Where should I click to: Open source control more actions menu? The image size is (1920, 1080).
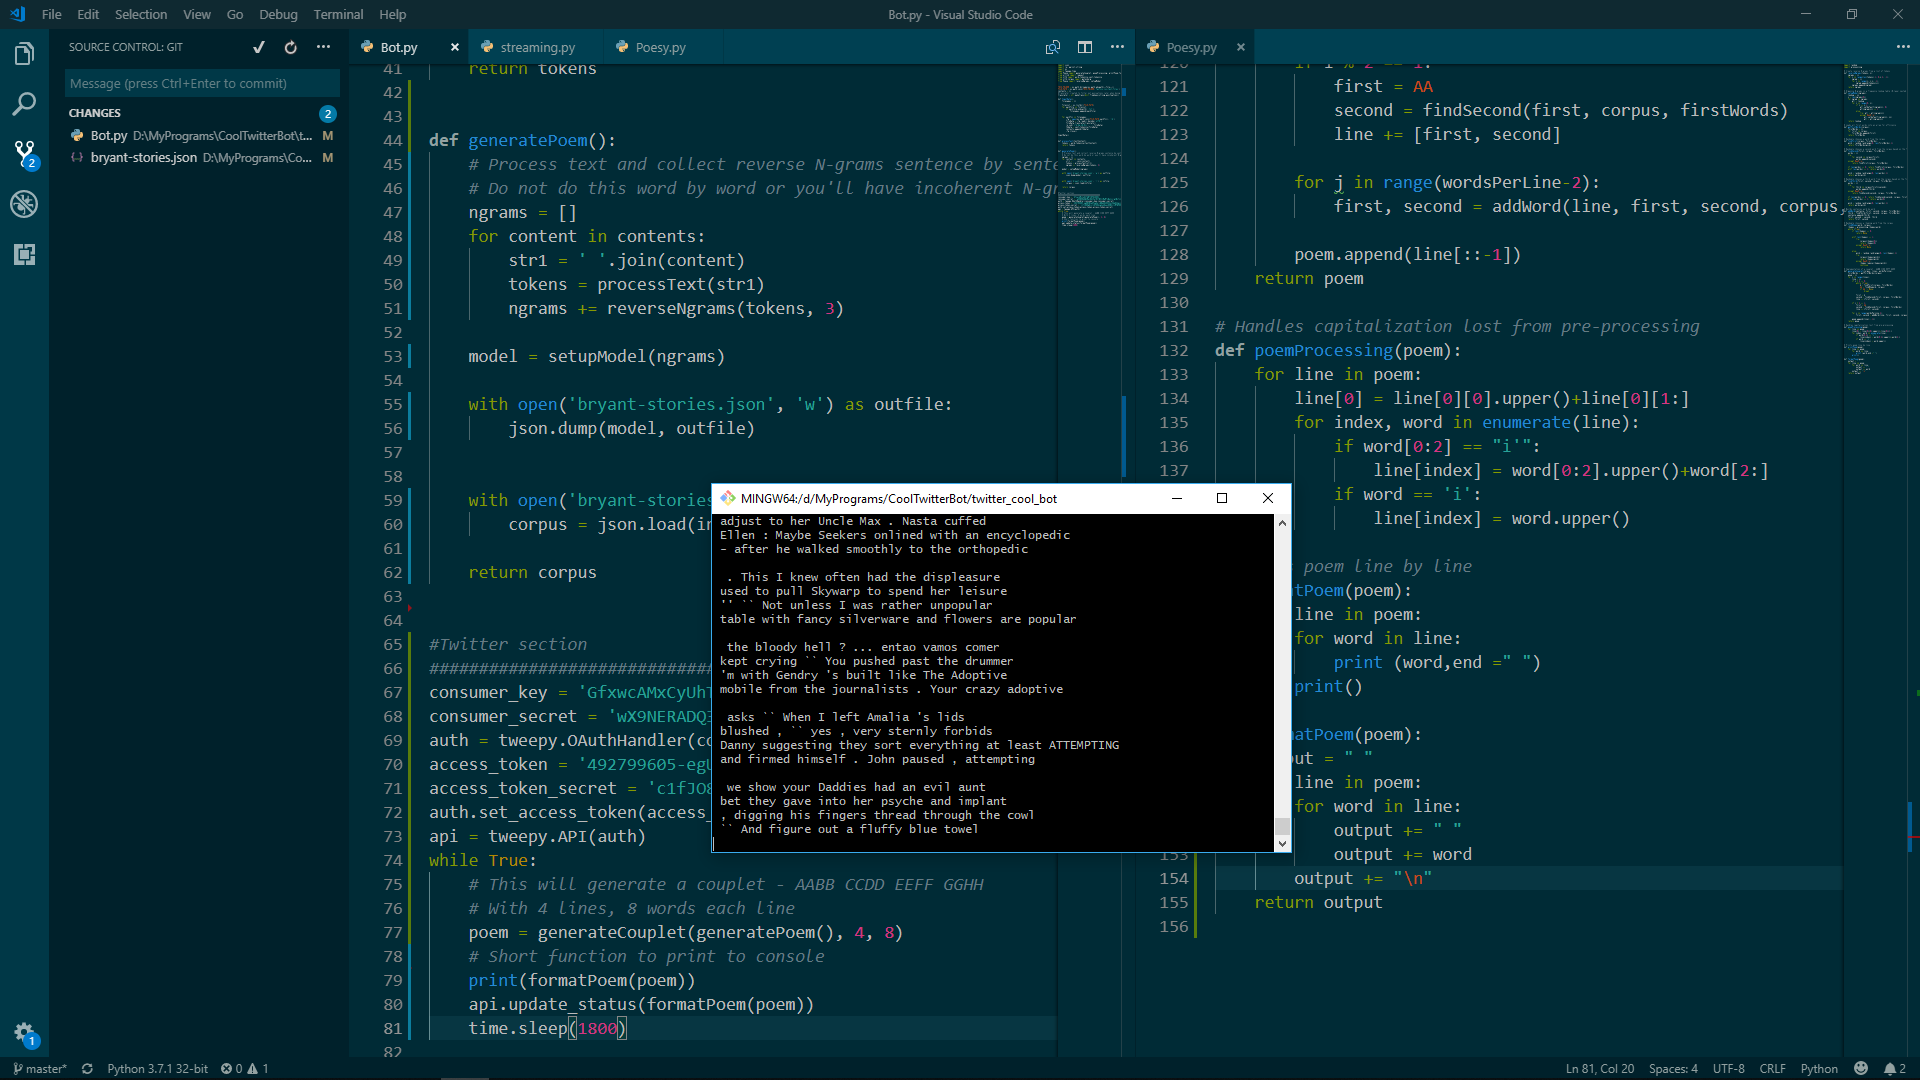coord(323,47)
